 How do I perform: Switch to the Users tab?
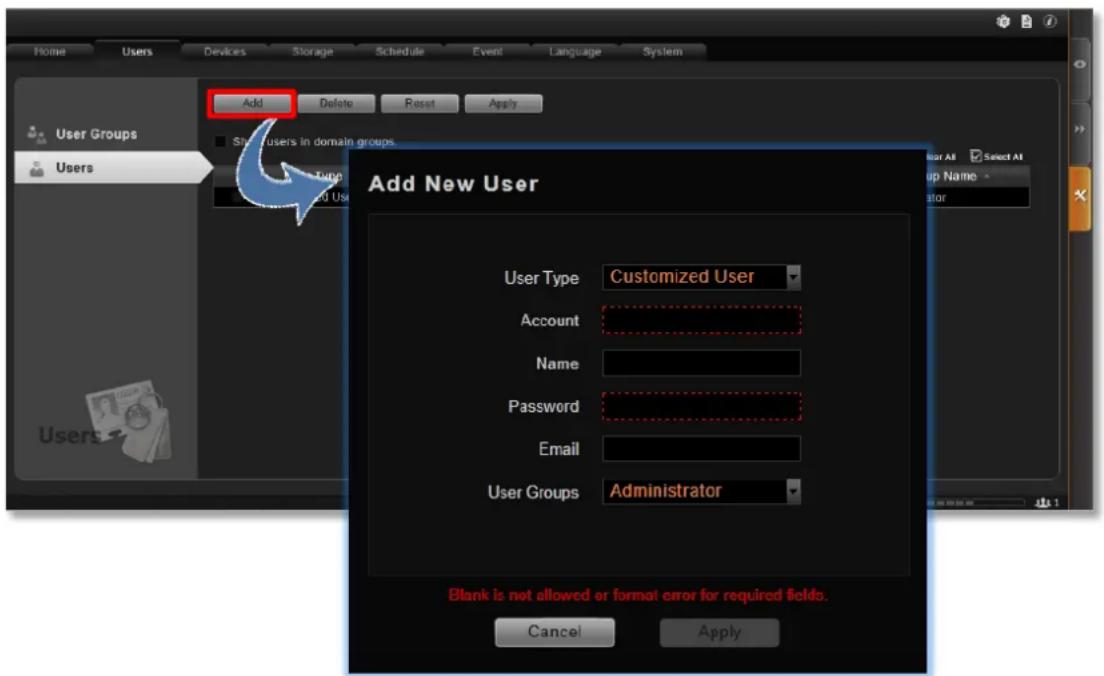[x=137, y=51]
